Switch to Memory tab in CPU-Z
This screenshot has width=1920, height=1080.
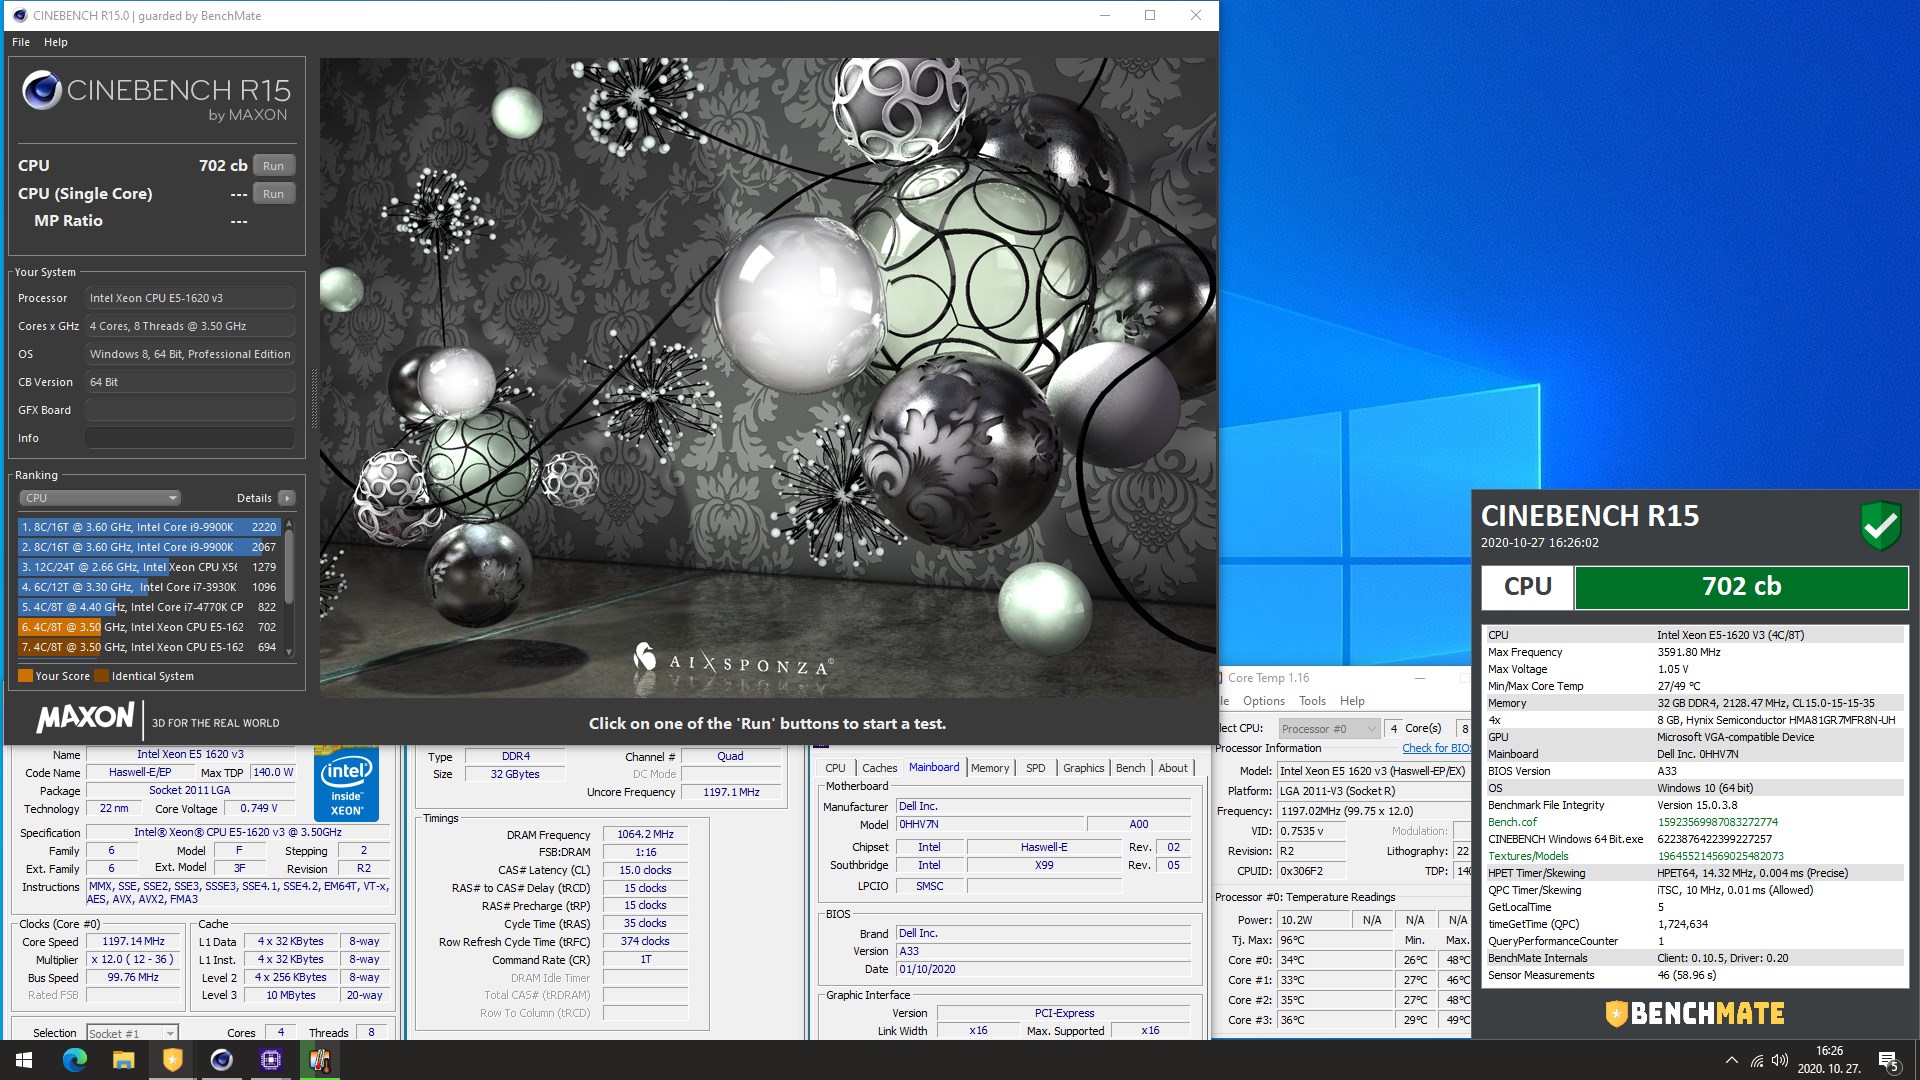[990, 768]
